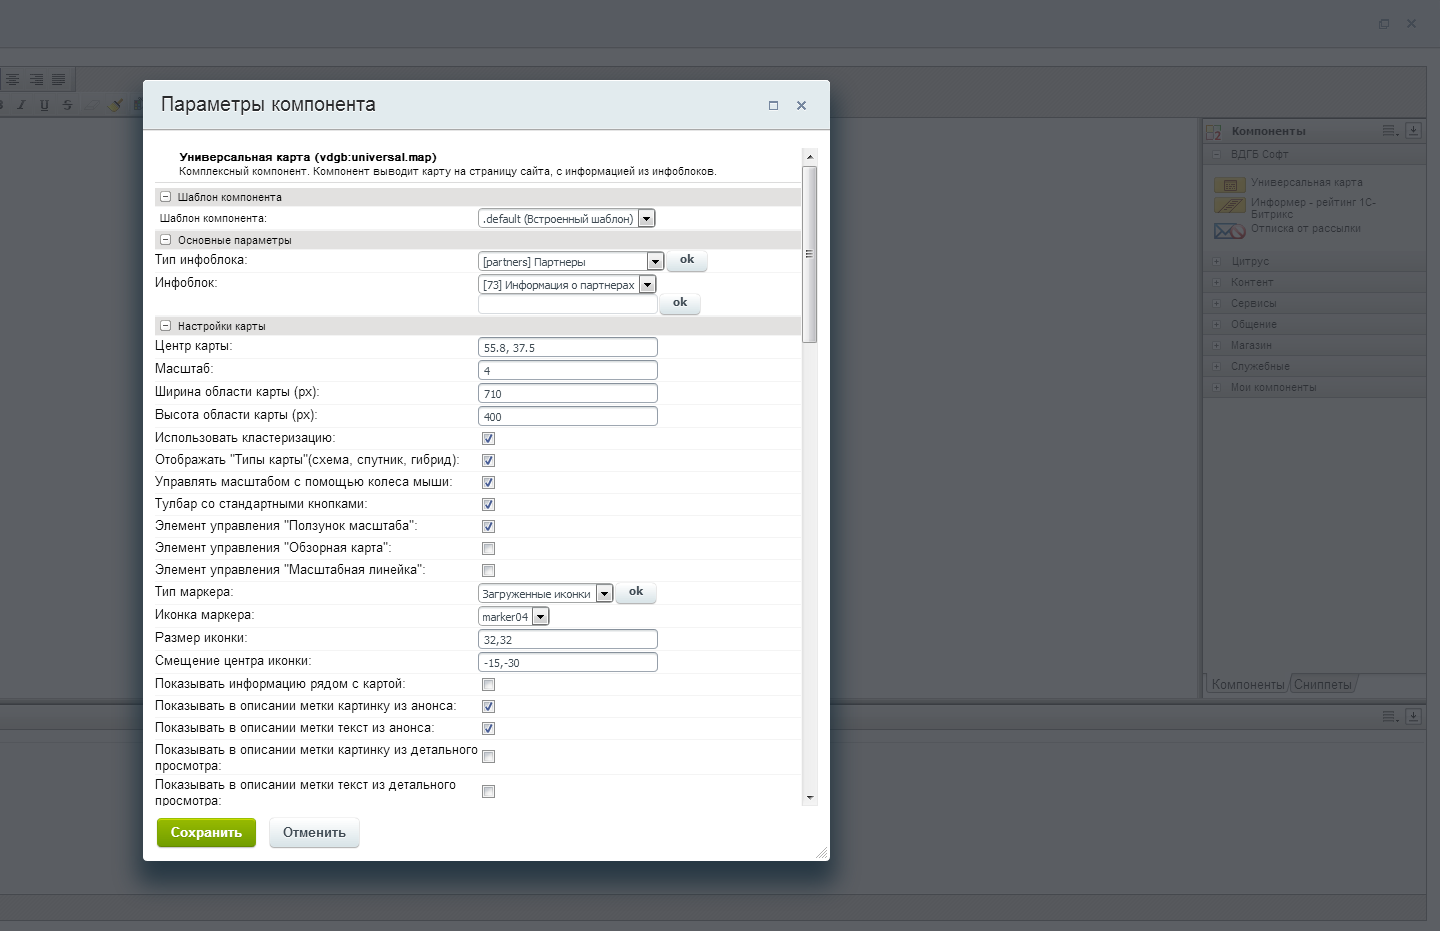Click ok button next to Тип инфоблока
The height and width of the screenshot is (931, 1440).
[x=687, y=260]
